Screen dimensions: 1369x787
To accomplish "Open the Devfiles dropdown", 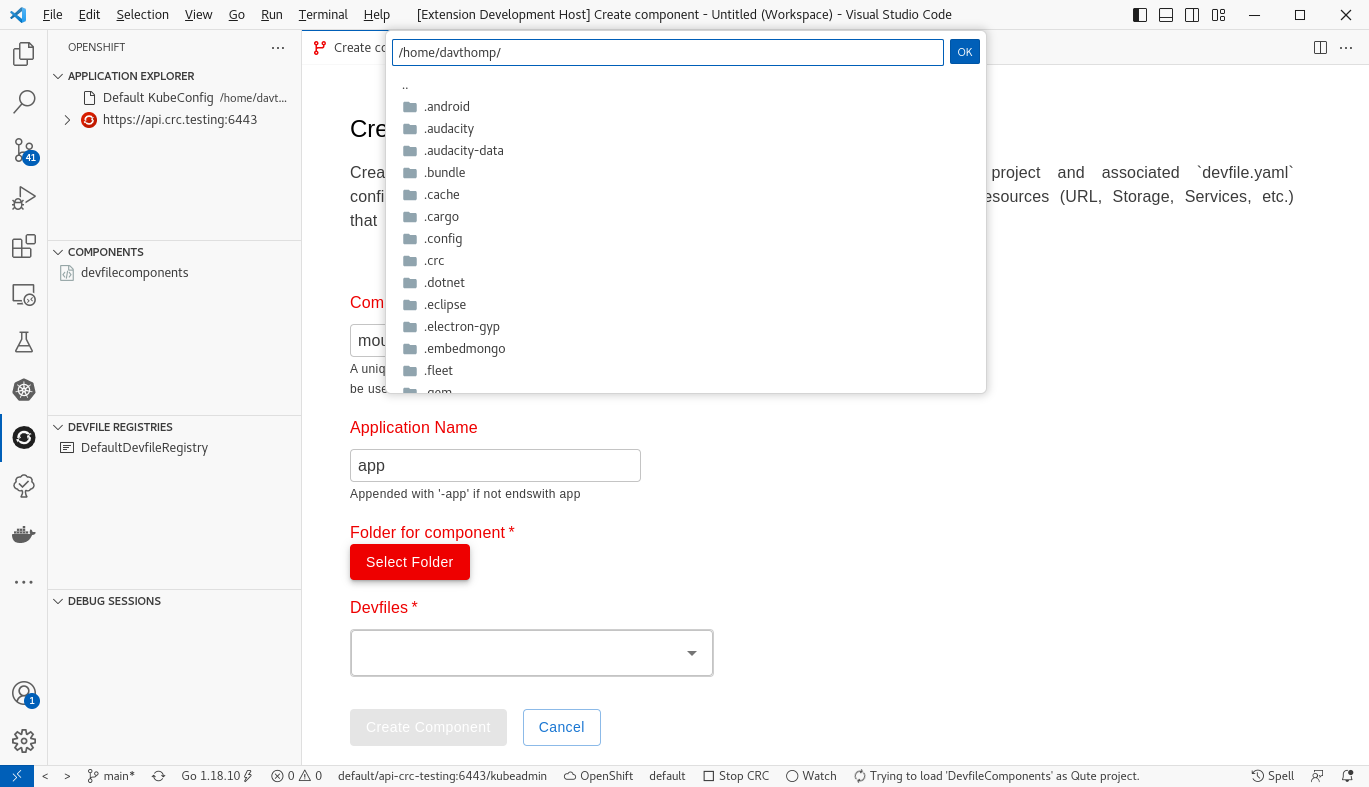I will 532,653.
